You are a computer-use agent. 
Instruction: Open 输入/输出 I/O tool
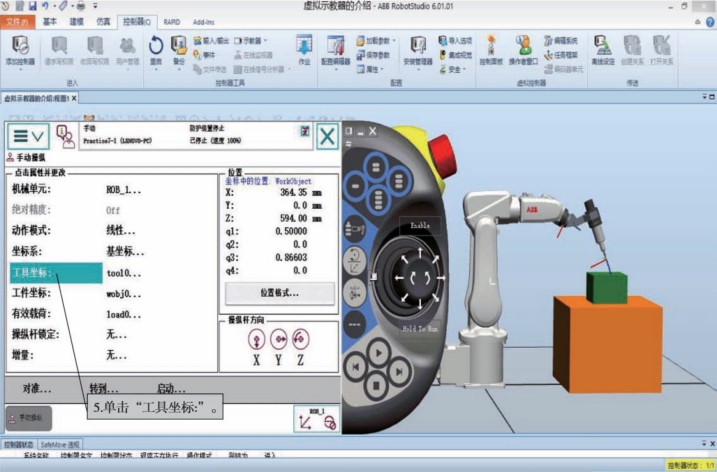pyautogui.click(x=211, y=41)
